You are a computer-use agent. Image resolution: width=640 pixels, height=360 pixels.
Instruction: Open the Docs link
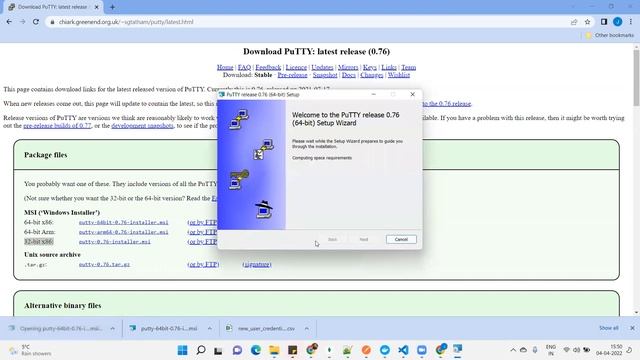click(349, 75)
